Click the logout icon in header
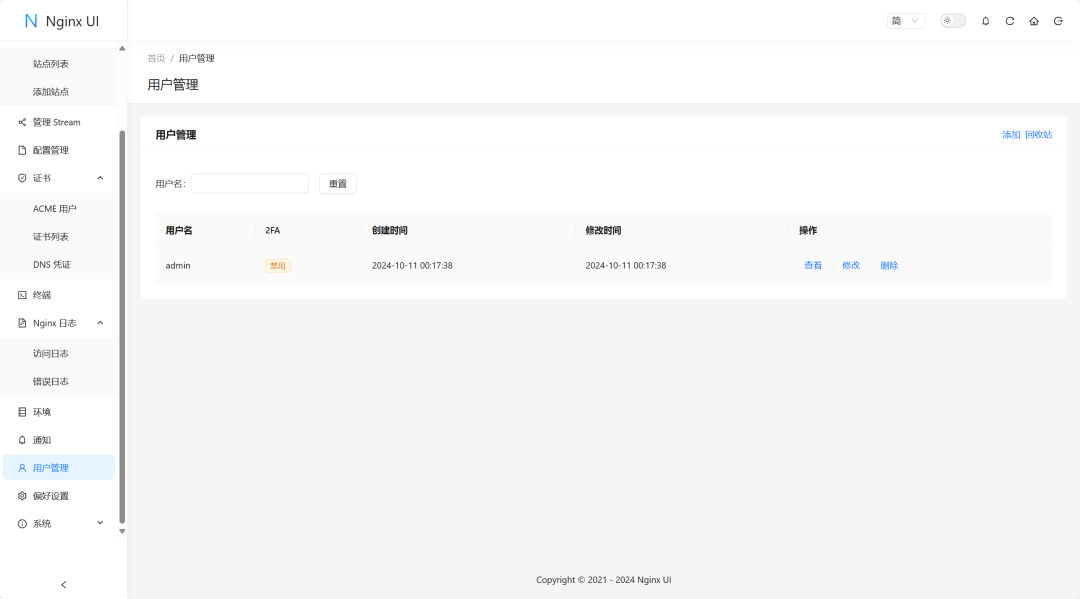The image size is (1080, 599). (1058, 21)
